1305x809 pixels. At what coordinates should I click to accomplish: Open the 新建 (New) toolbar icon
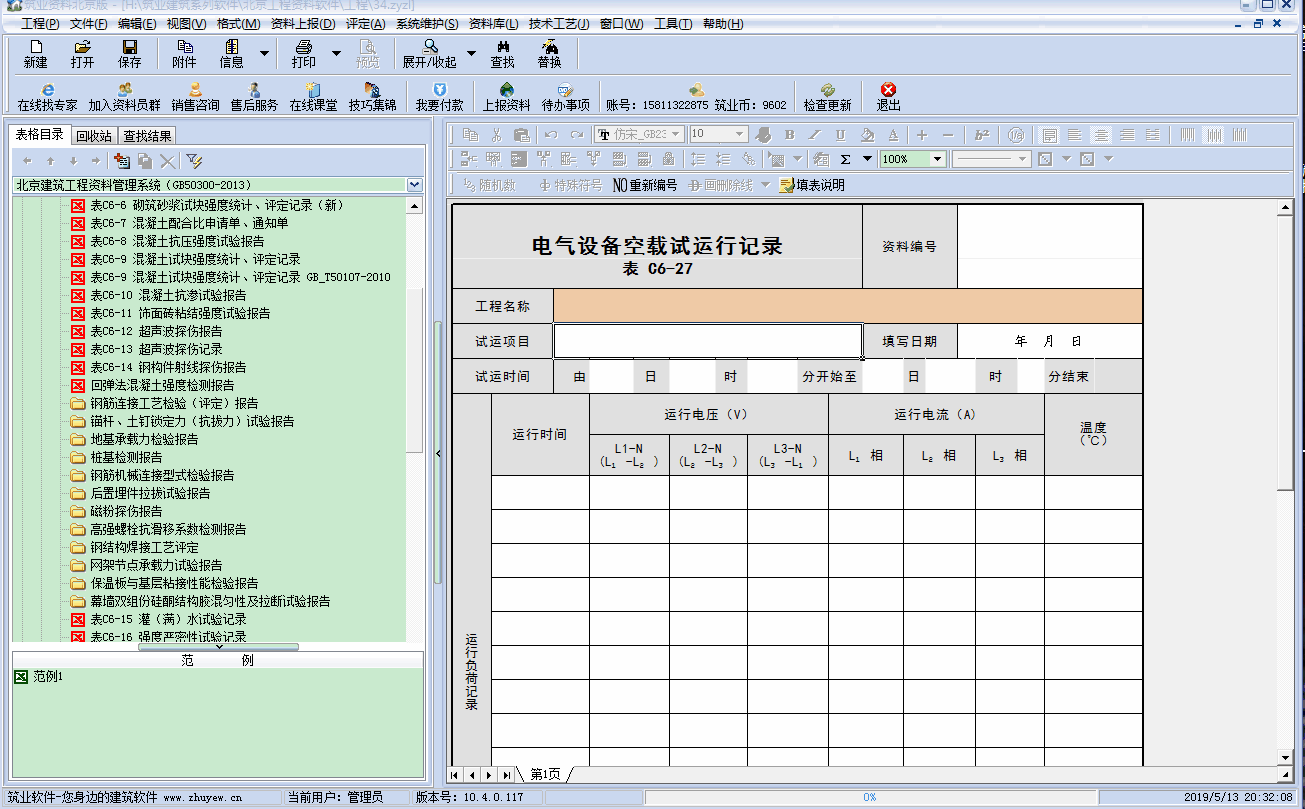tap(35, 53)
